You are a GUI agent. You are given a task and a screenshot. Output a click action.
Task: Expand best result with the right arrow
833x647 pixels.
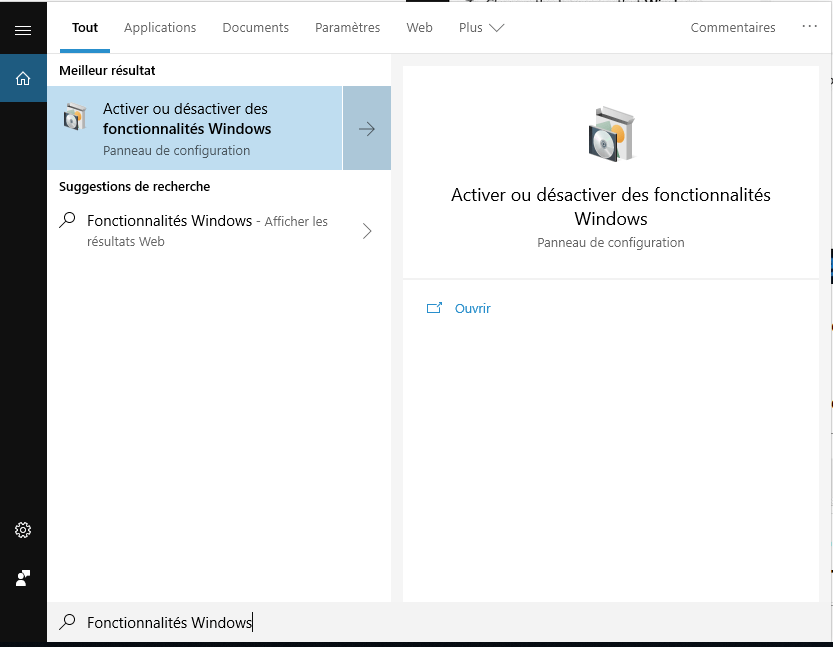pyautogui.click(x=367, y=128)
